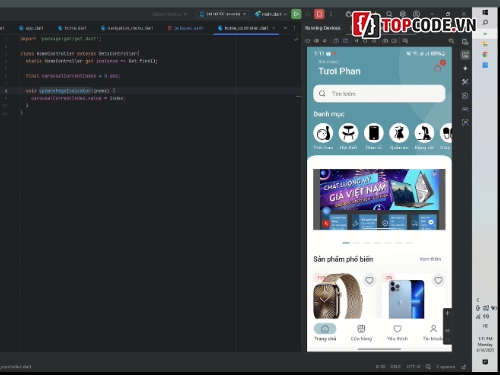Image resolution: width=500 pixels, height=375 pixels.
Task: Open the zoom controls magnifier in Running Devices
Action: tap(451, 41)
